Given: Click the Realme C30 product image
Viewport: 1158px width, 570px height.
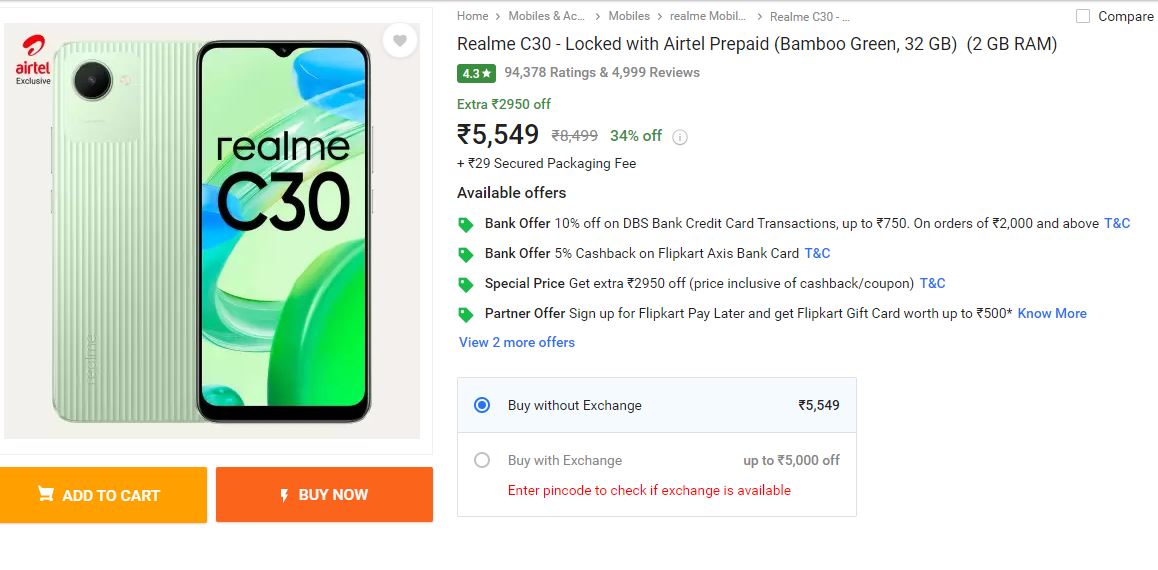Looking at the screenshot, I should 212,230.
